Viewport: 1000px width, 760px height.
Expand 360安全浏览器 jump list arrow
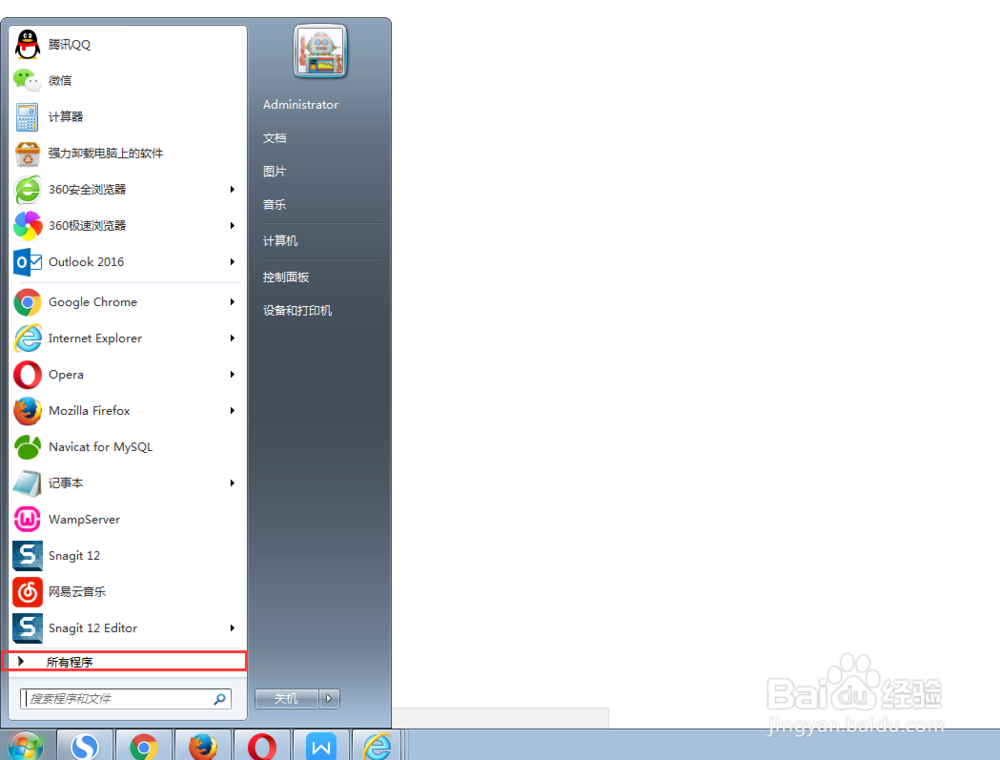tap(233, 189)
